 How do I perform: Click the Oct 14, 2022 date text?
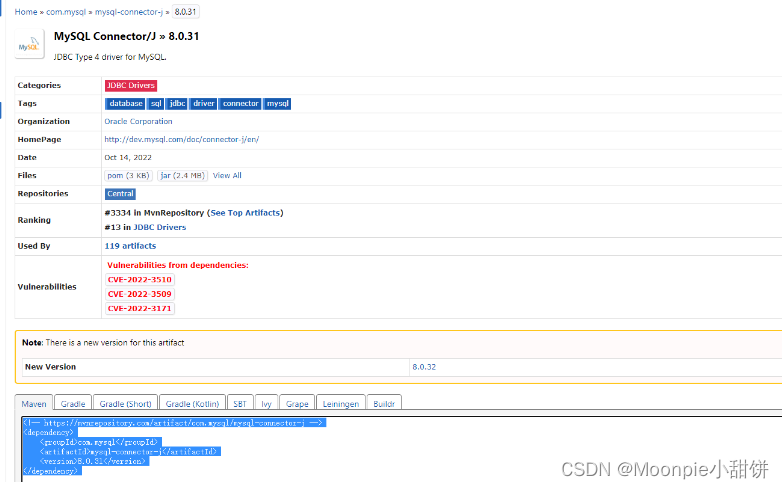[128, 158]
